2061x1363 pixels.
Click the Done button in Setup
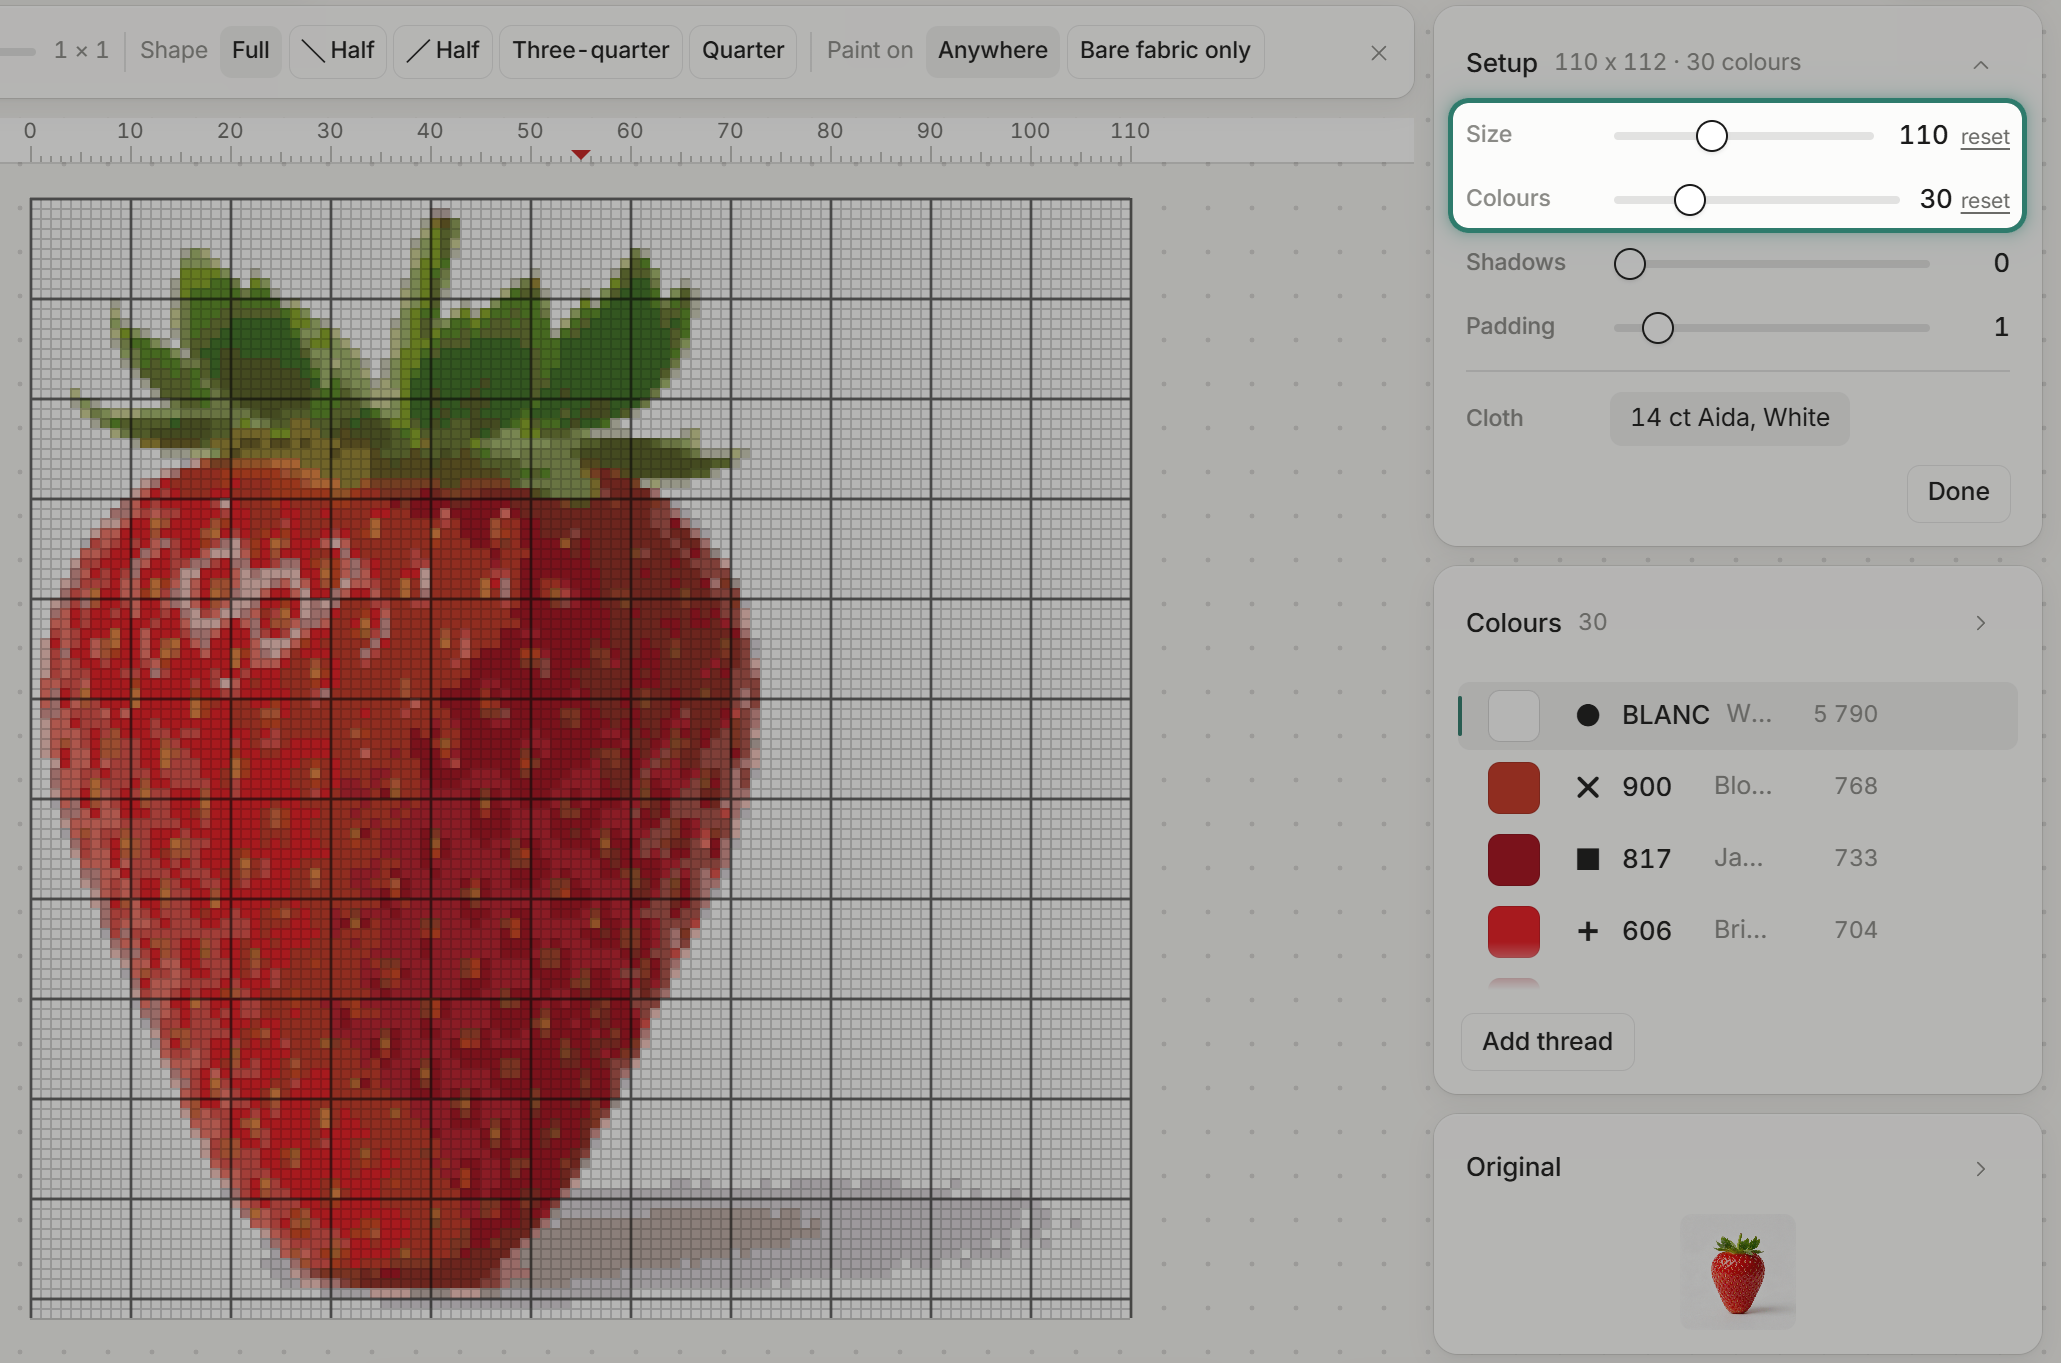pyautogui.click(x=1958, y=493)
